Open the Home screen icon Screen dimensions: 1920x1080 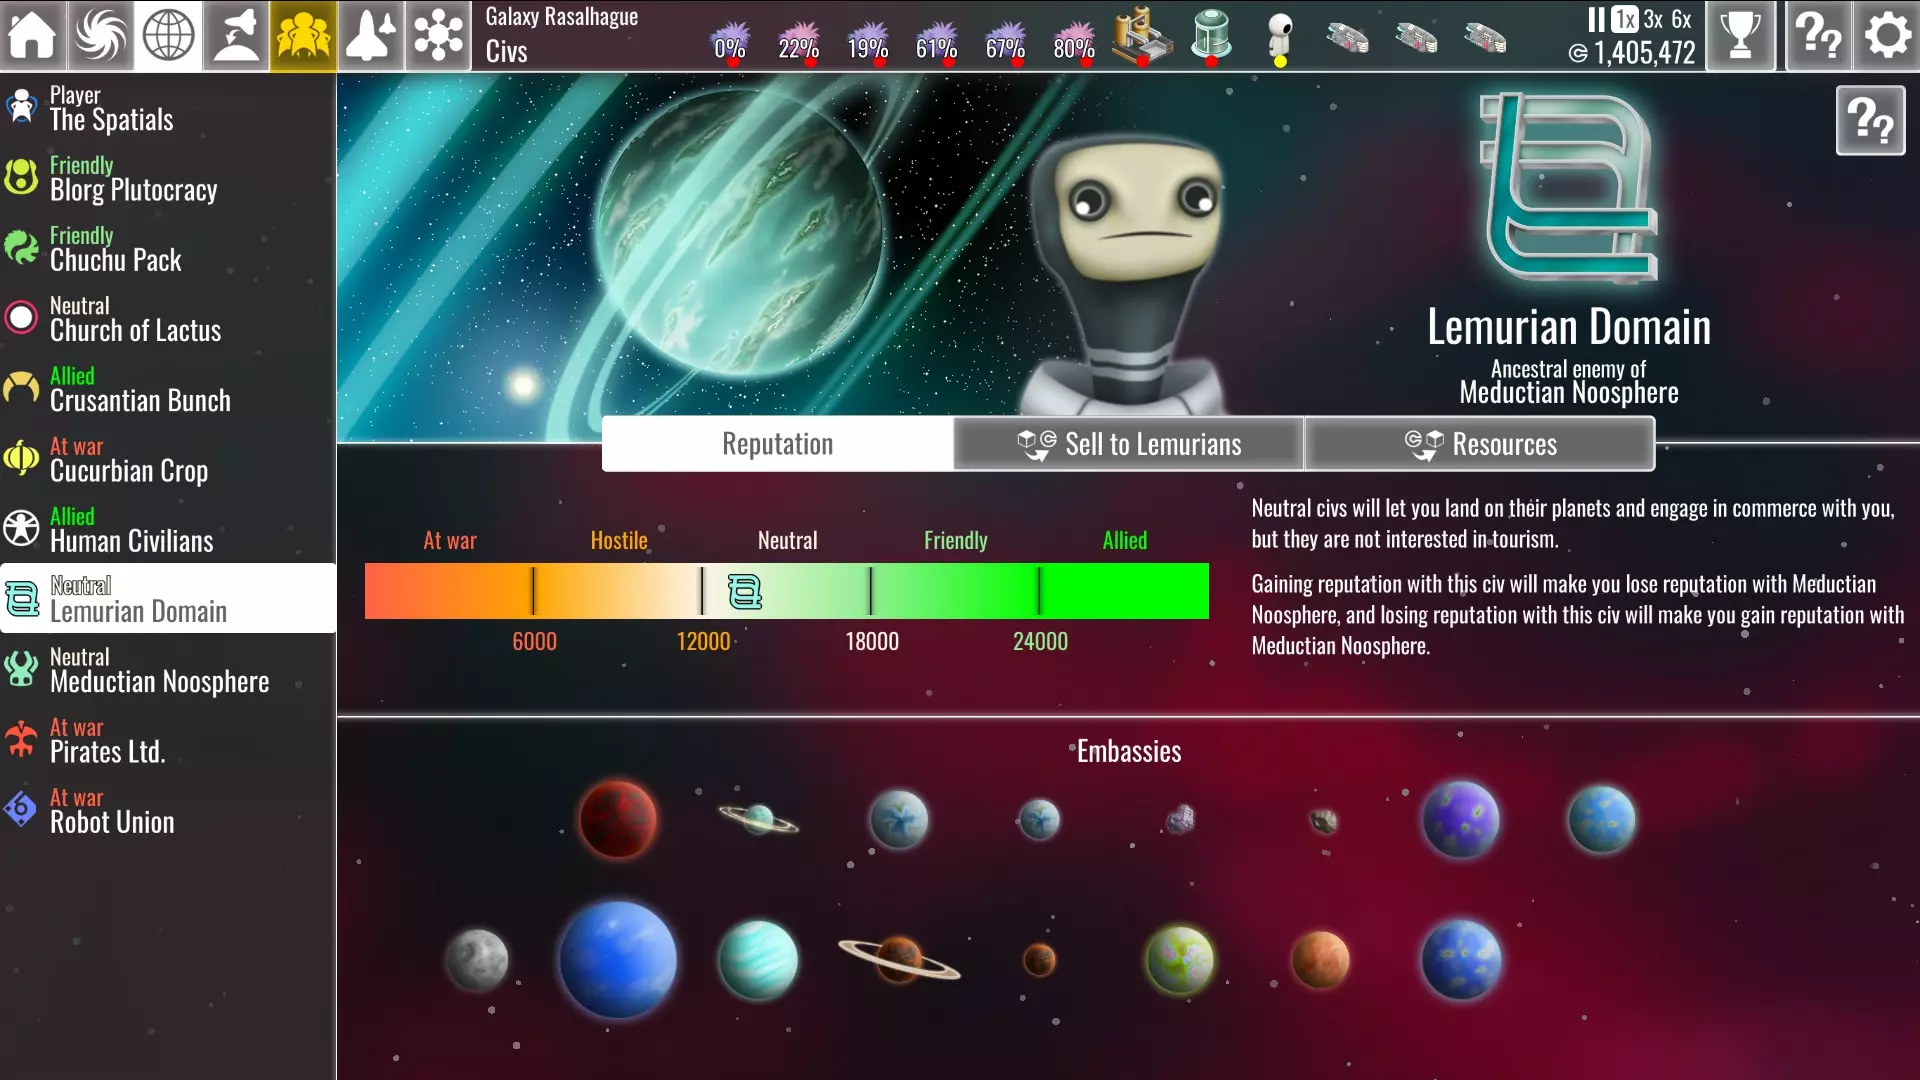click(33, 36)
